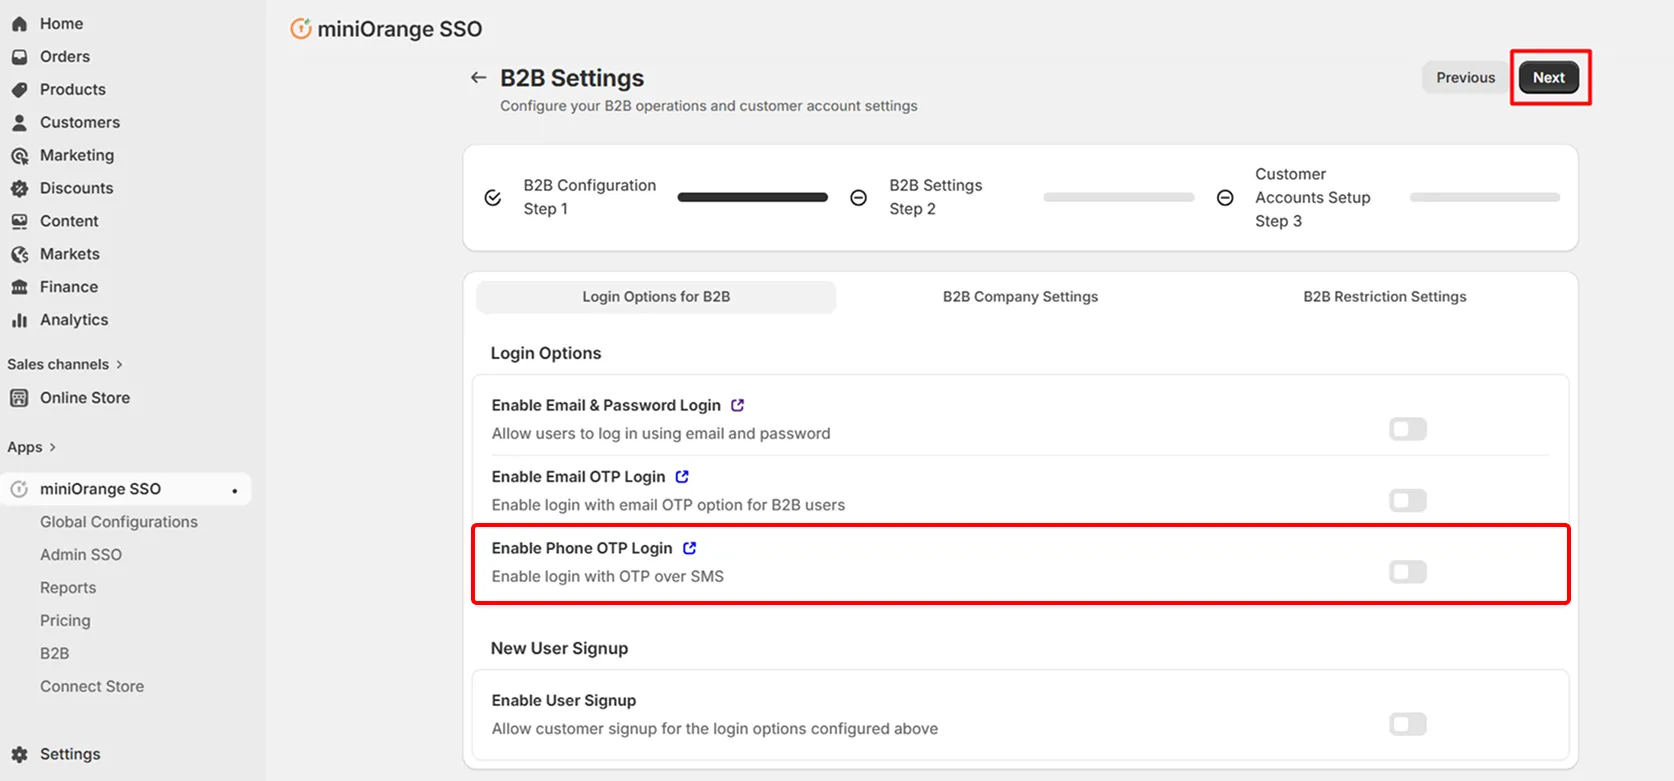Open Admin SSO submenu item
This screenshot has width=1674, height=781.
click(81, 555)
